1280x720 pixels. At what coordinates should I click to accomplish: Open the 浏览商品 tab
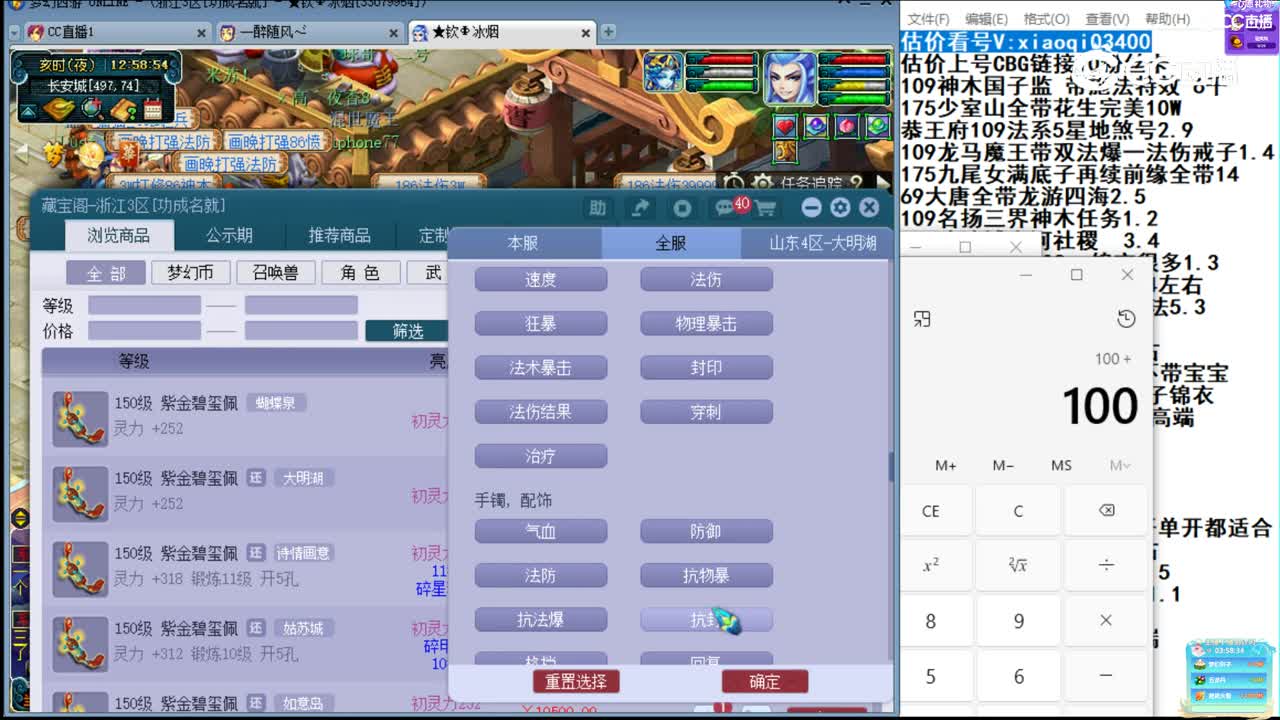pyautogui.click(x=118, y=235)
